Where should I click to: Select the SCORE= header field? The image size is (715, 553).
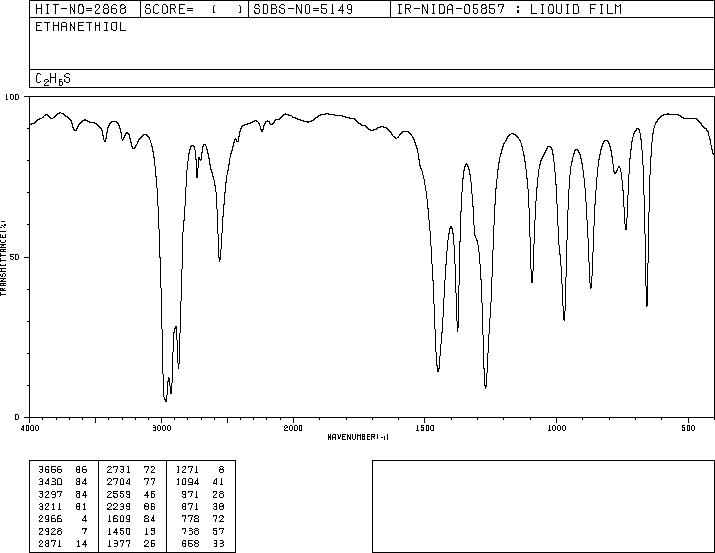click(194, 9)
